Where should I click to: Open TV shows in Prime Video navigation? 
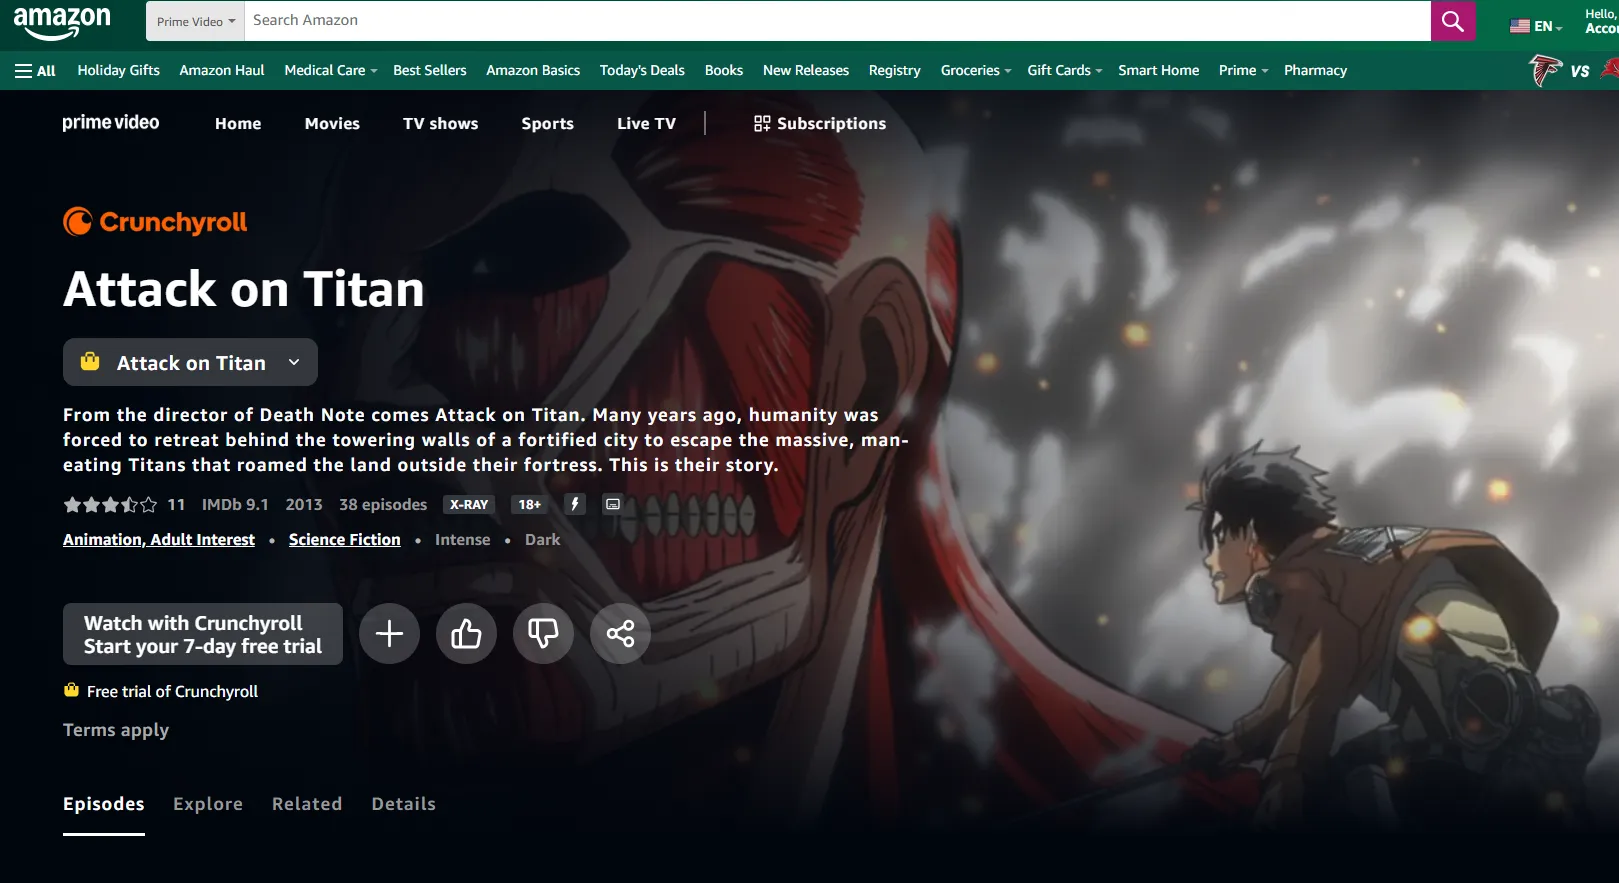pos(440,124)
